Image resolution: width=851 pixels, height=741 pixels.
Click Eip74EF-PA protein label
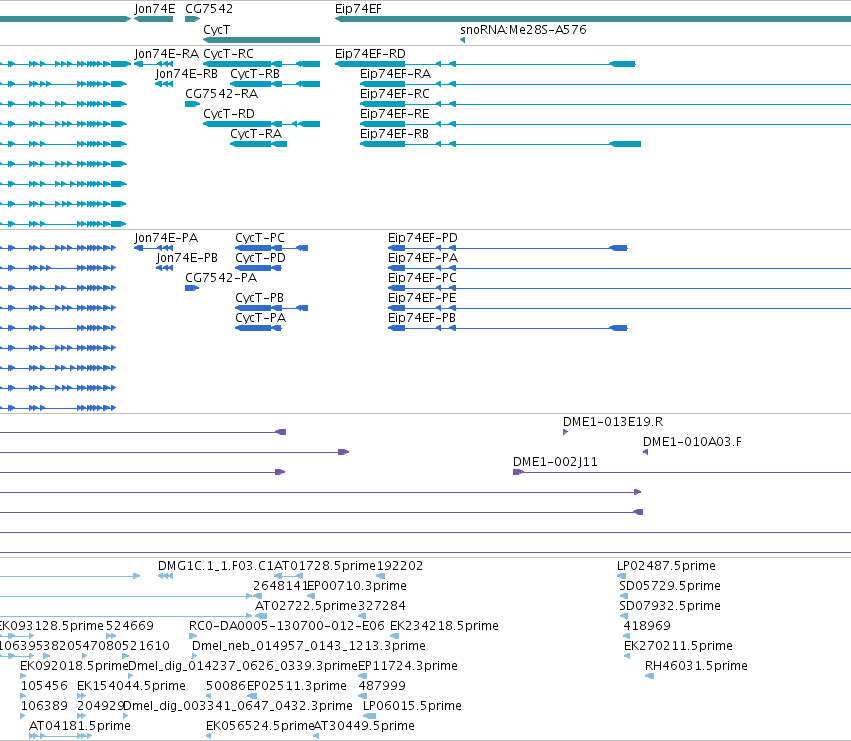click(x=423, y=258)
